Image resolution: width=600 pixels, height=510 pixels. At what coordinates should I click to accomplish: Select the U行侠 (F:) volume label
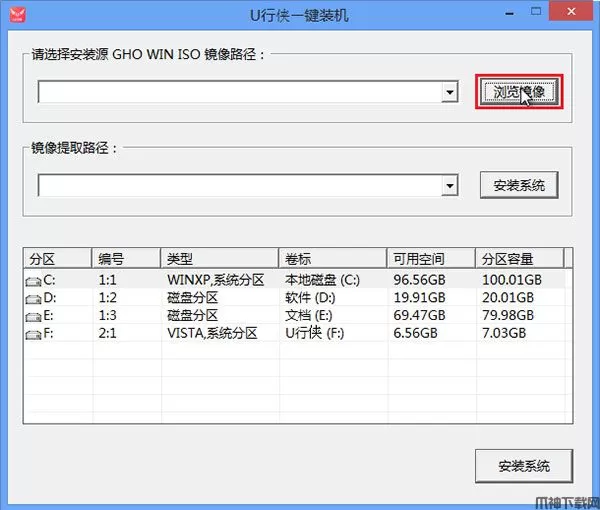coord(315,333)
